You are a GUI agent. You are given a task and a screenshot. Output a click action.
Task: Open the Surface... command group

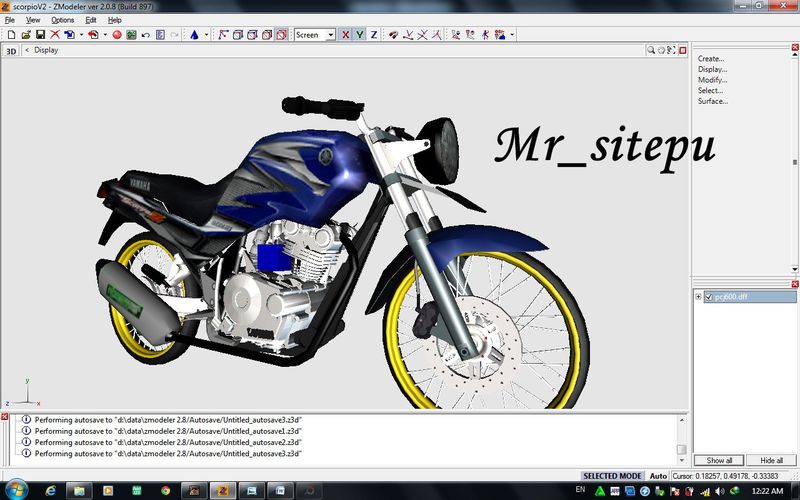click(x=713, y=101)
